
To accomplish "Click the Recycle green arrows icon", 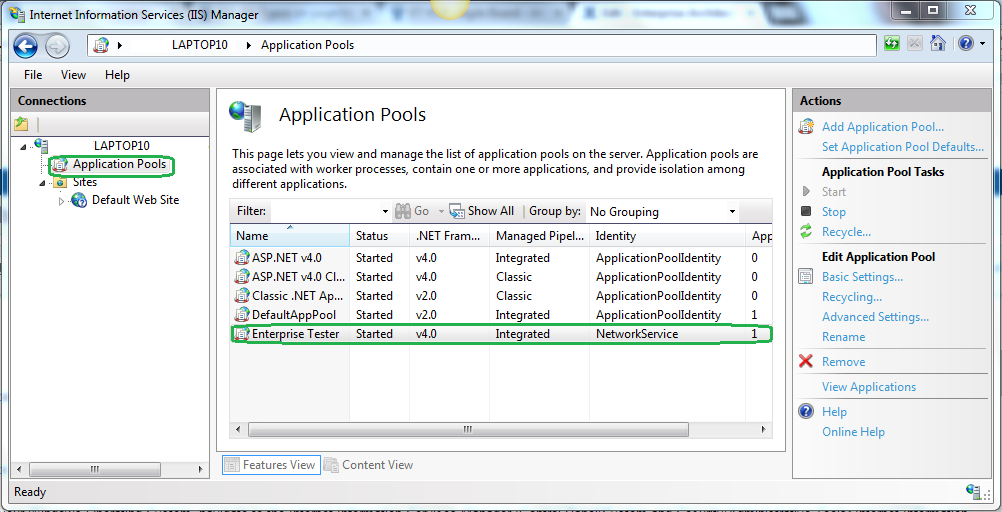I will point(806,232).
